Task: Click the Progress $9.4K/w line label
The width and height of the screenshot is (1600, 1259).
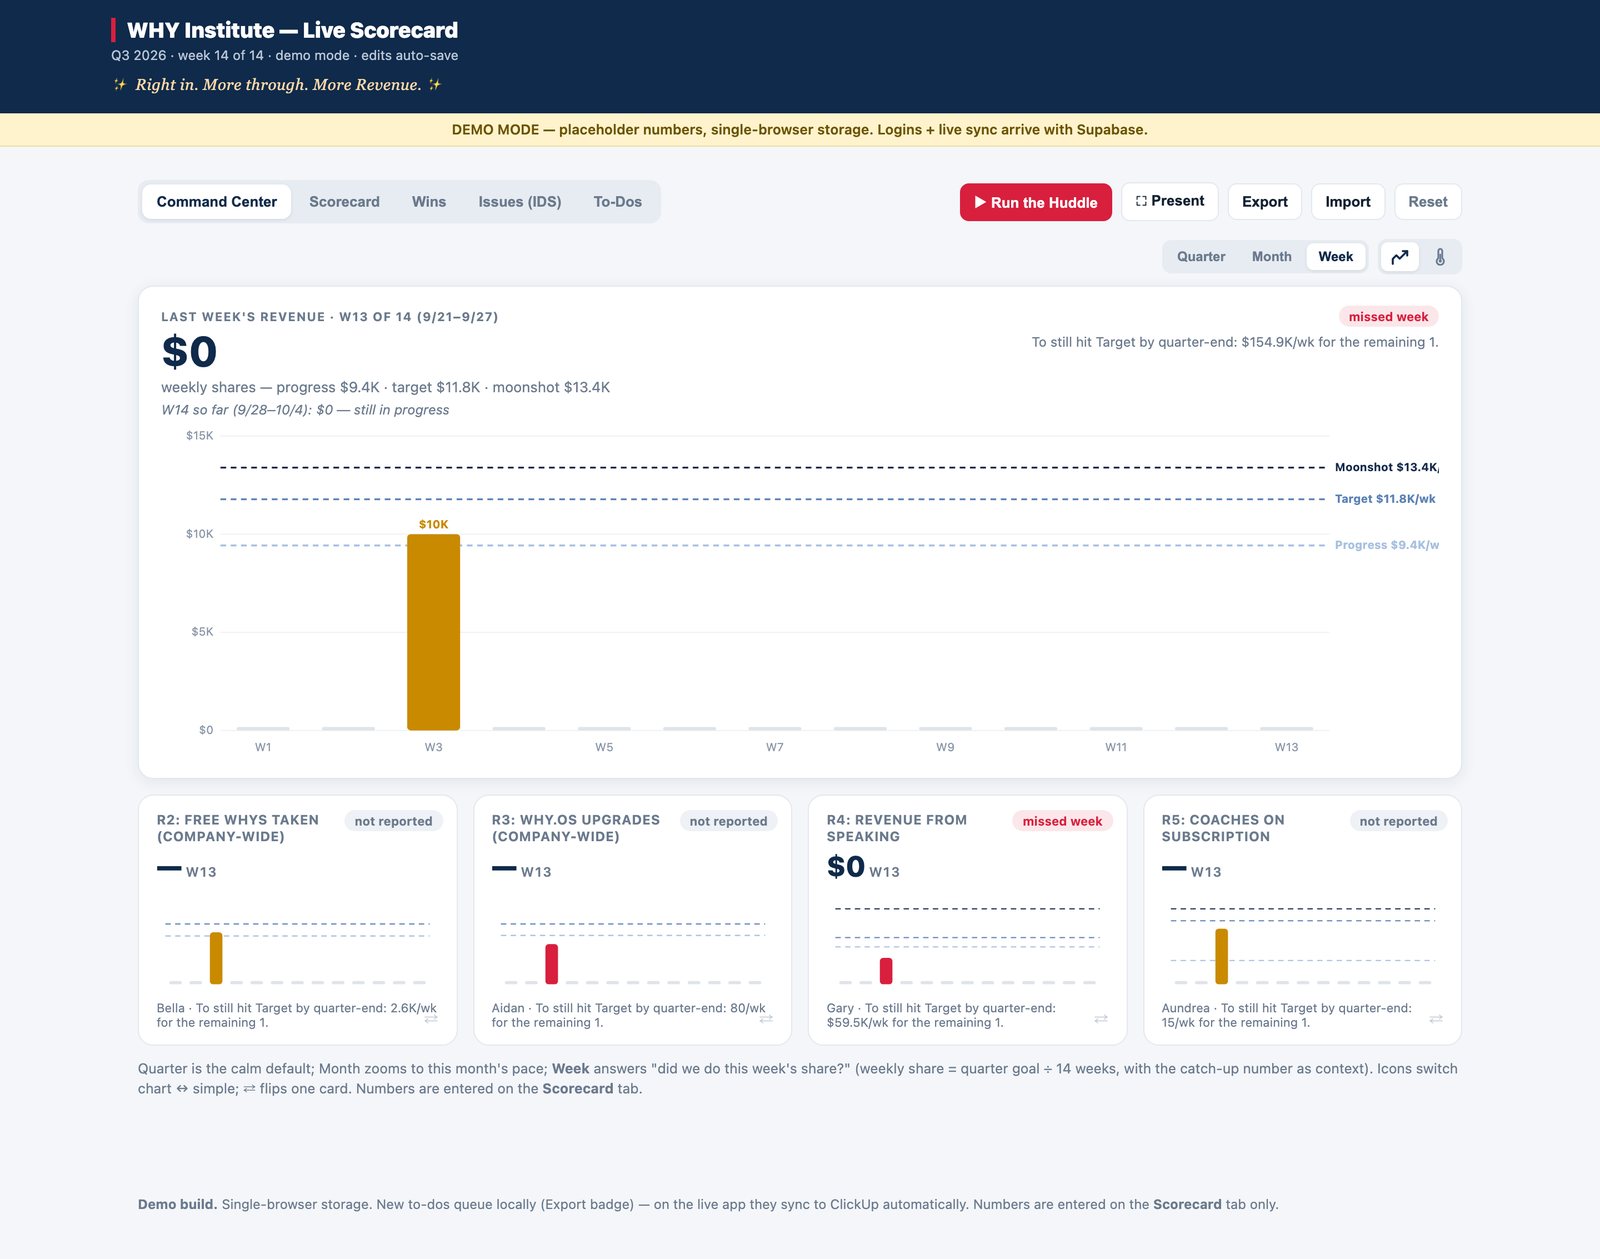Action: 1387,545
